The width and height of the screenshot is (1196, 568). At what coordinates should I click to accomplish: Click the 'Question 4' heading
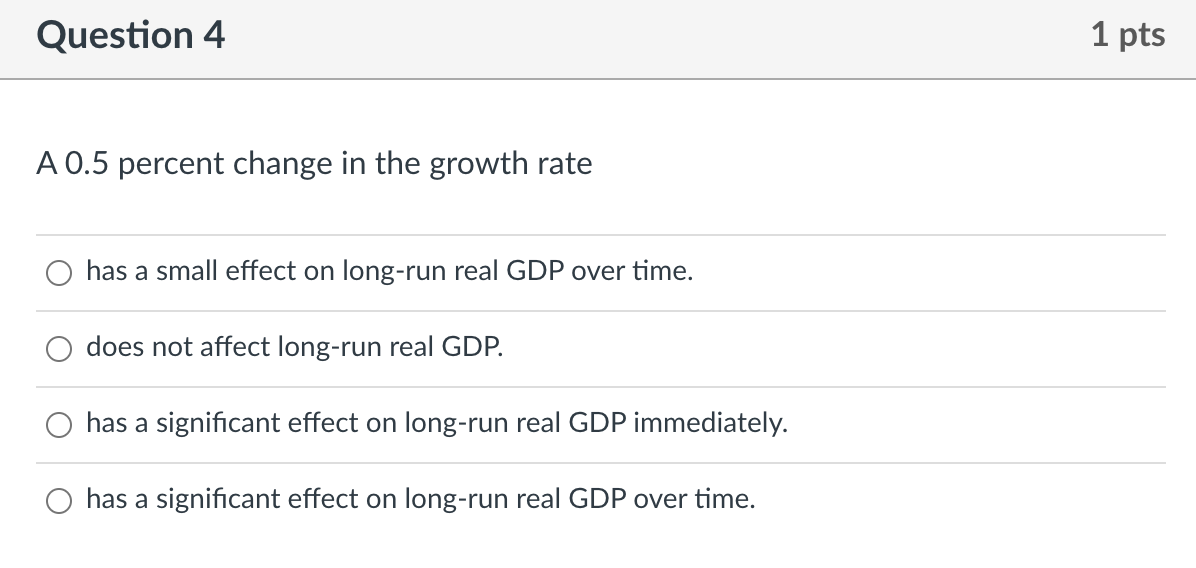coord(130,35)
